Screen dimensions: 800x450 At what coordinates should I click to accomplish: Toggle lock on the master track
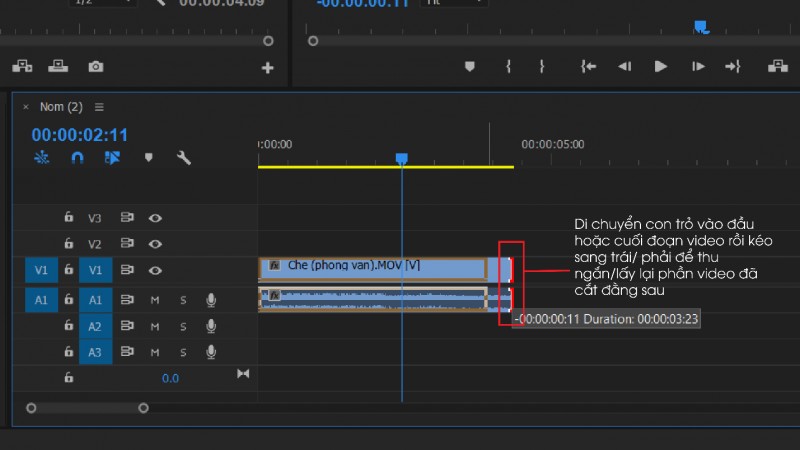69,378
